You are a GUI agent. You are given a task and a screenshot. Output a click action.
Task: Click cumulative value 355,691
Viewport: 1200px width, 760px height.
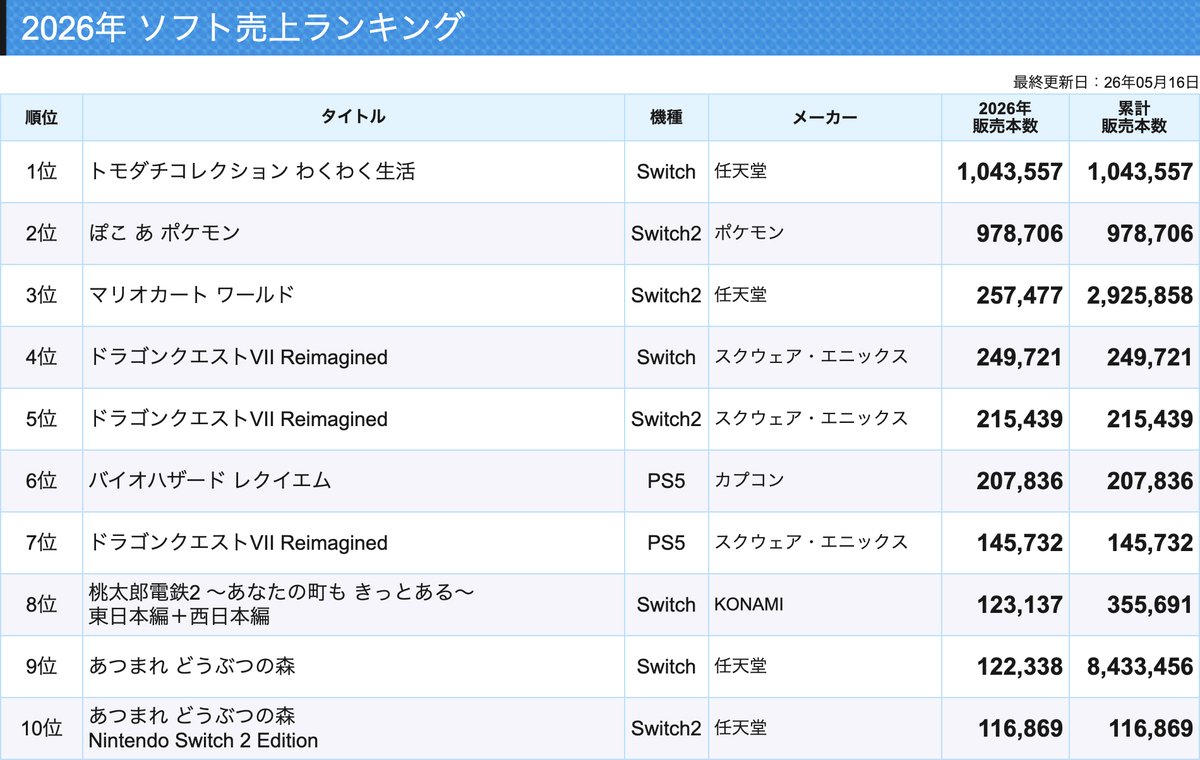[1150, 606]
